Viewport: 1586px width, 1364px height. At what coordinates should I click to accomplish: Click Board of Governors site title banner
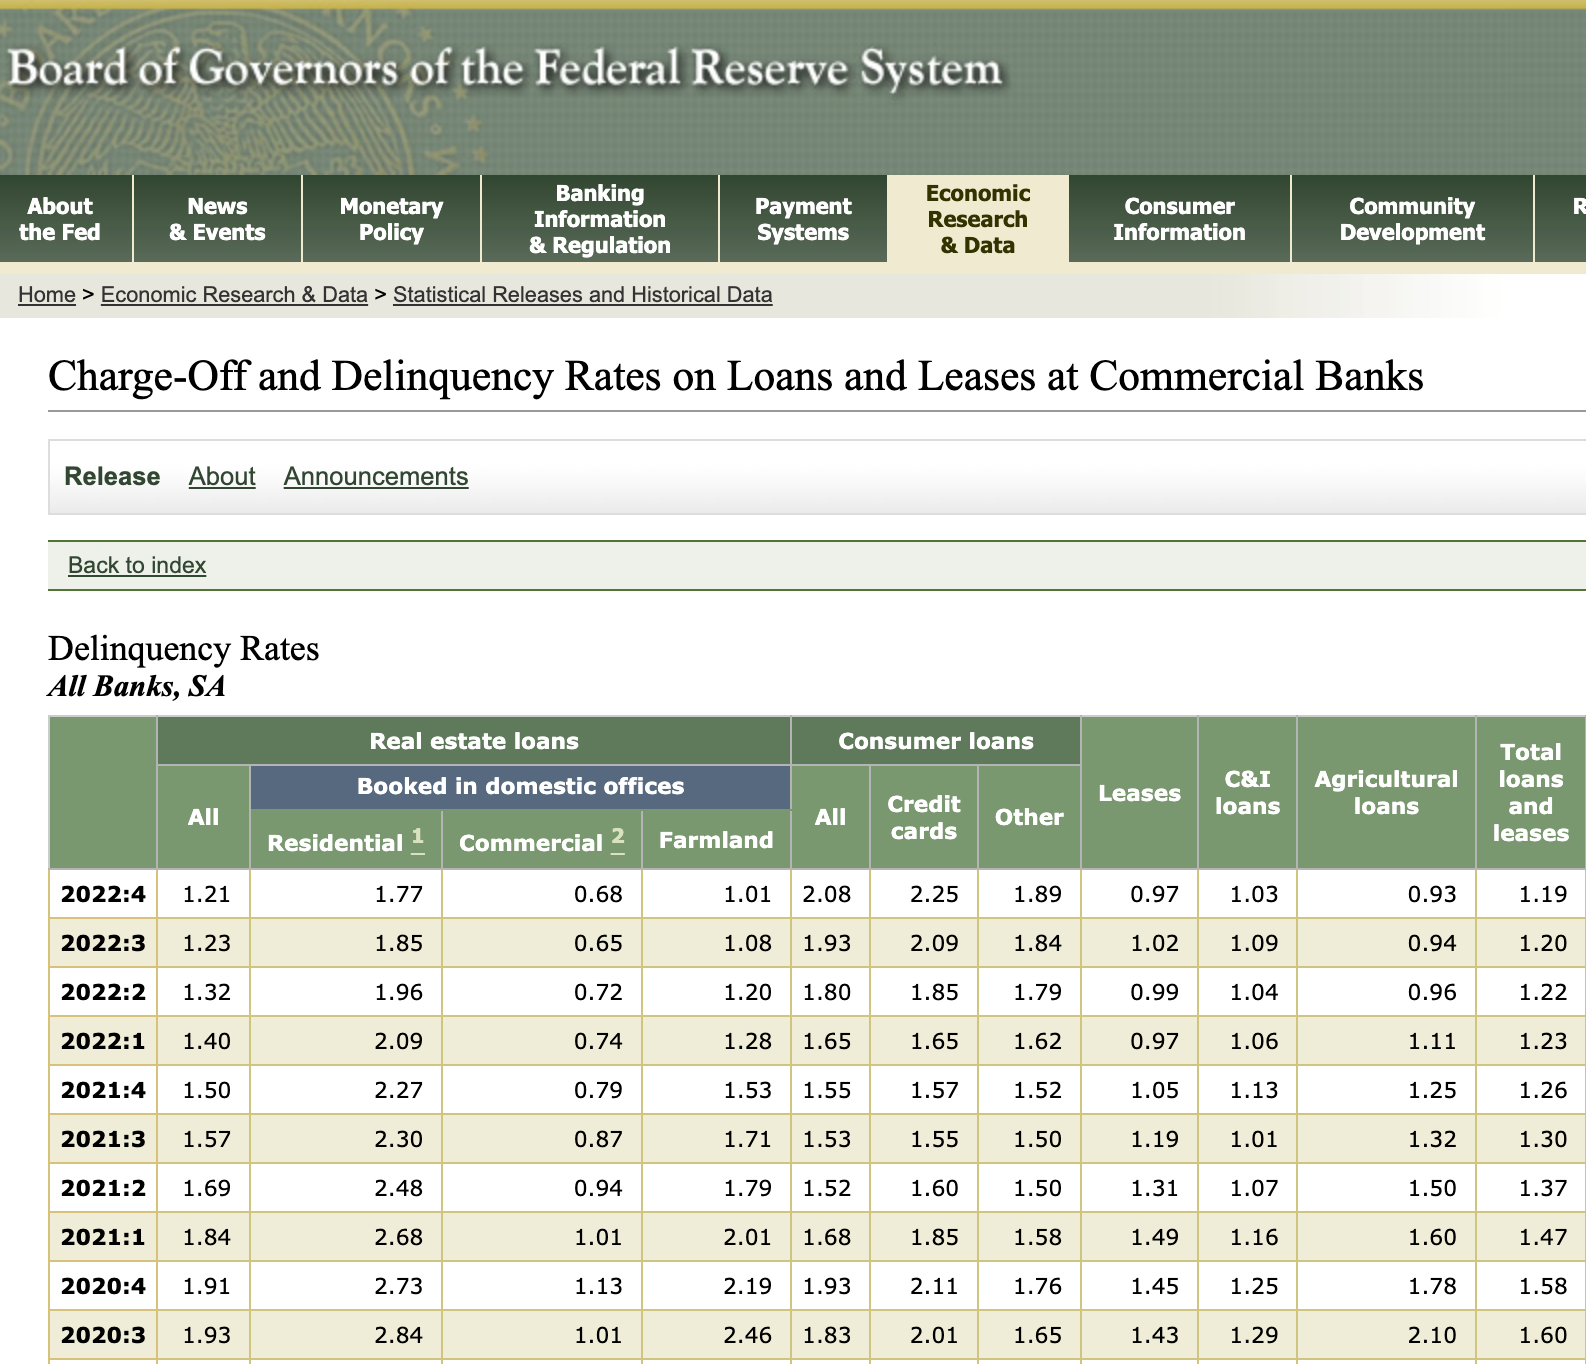point(505,68)
